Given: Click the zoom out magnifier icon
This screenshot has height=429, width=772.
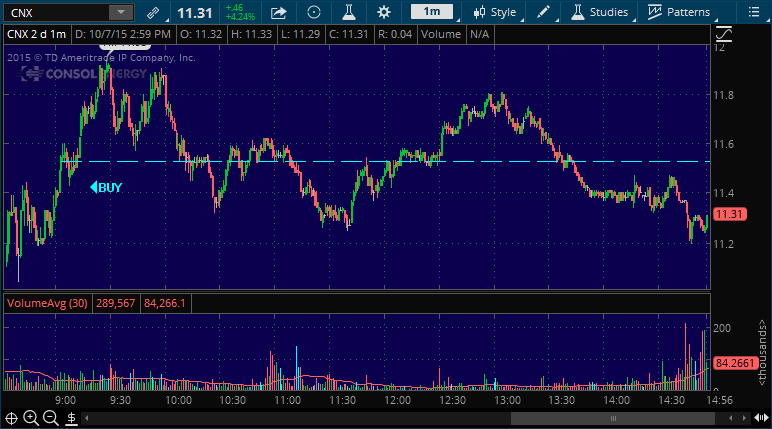Looking at the screenshot, I should click(50, 418).
